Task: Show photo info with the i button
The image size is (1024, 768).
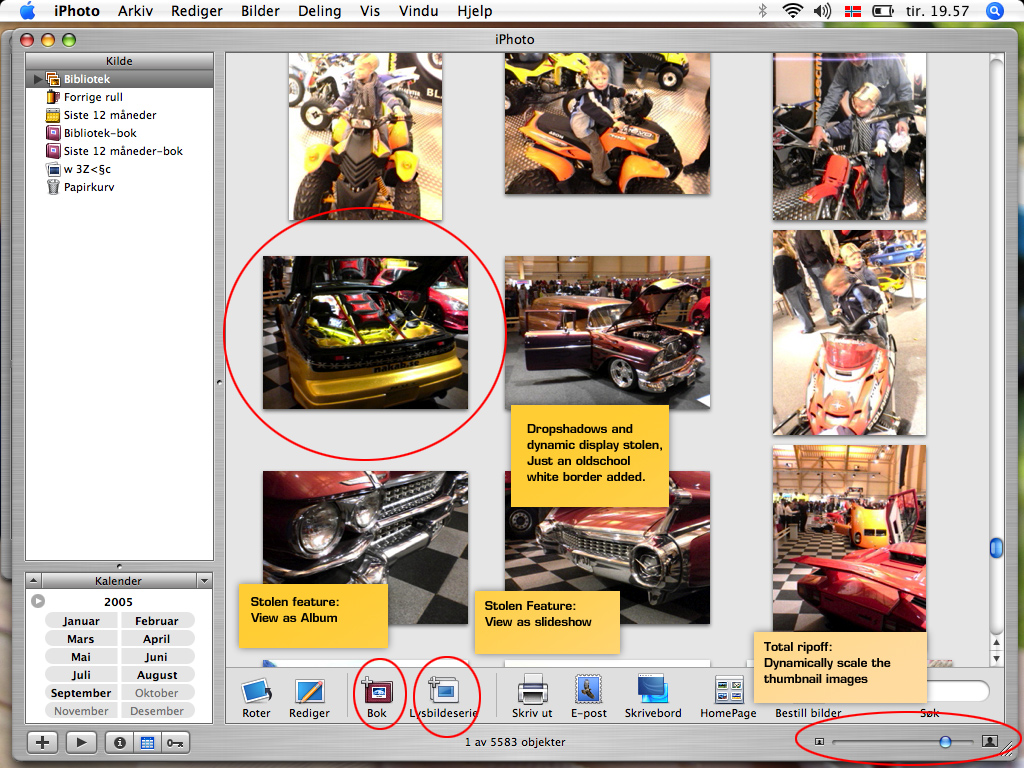Action: pos(120,743)
